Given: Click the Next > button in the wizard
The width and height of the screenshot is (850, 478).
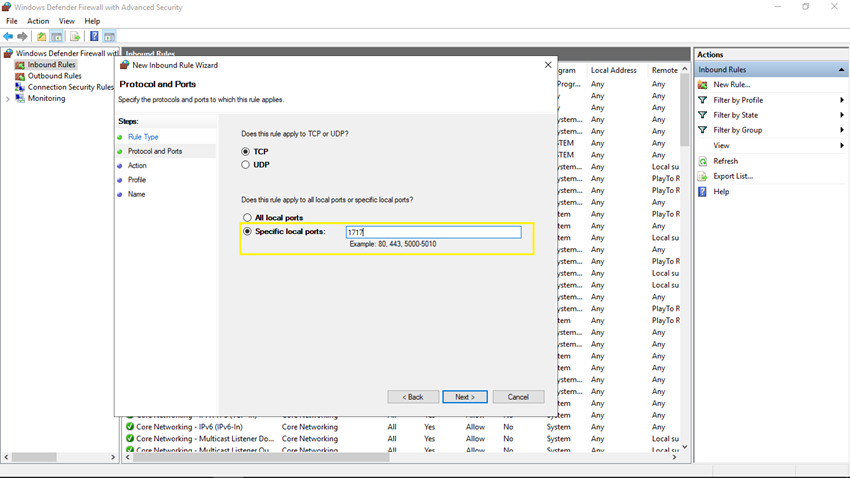Looking at the screenshot, I should (x=465, y=397).
